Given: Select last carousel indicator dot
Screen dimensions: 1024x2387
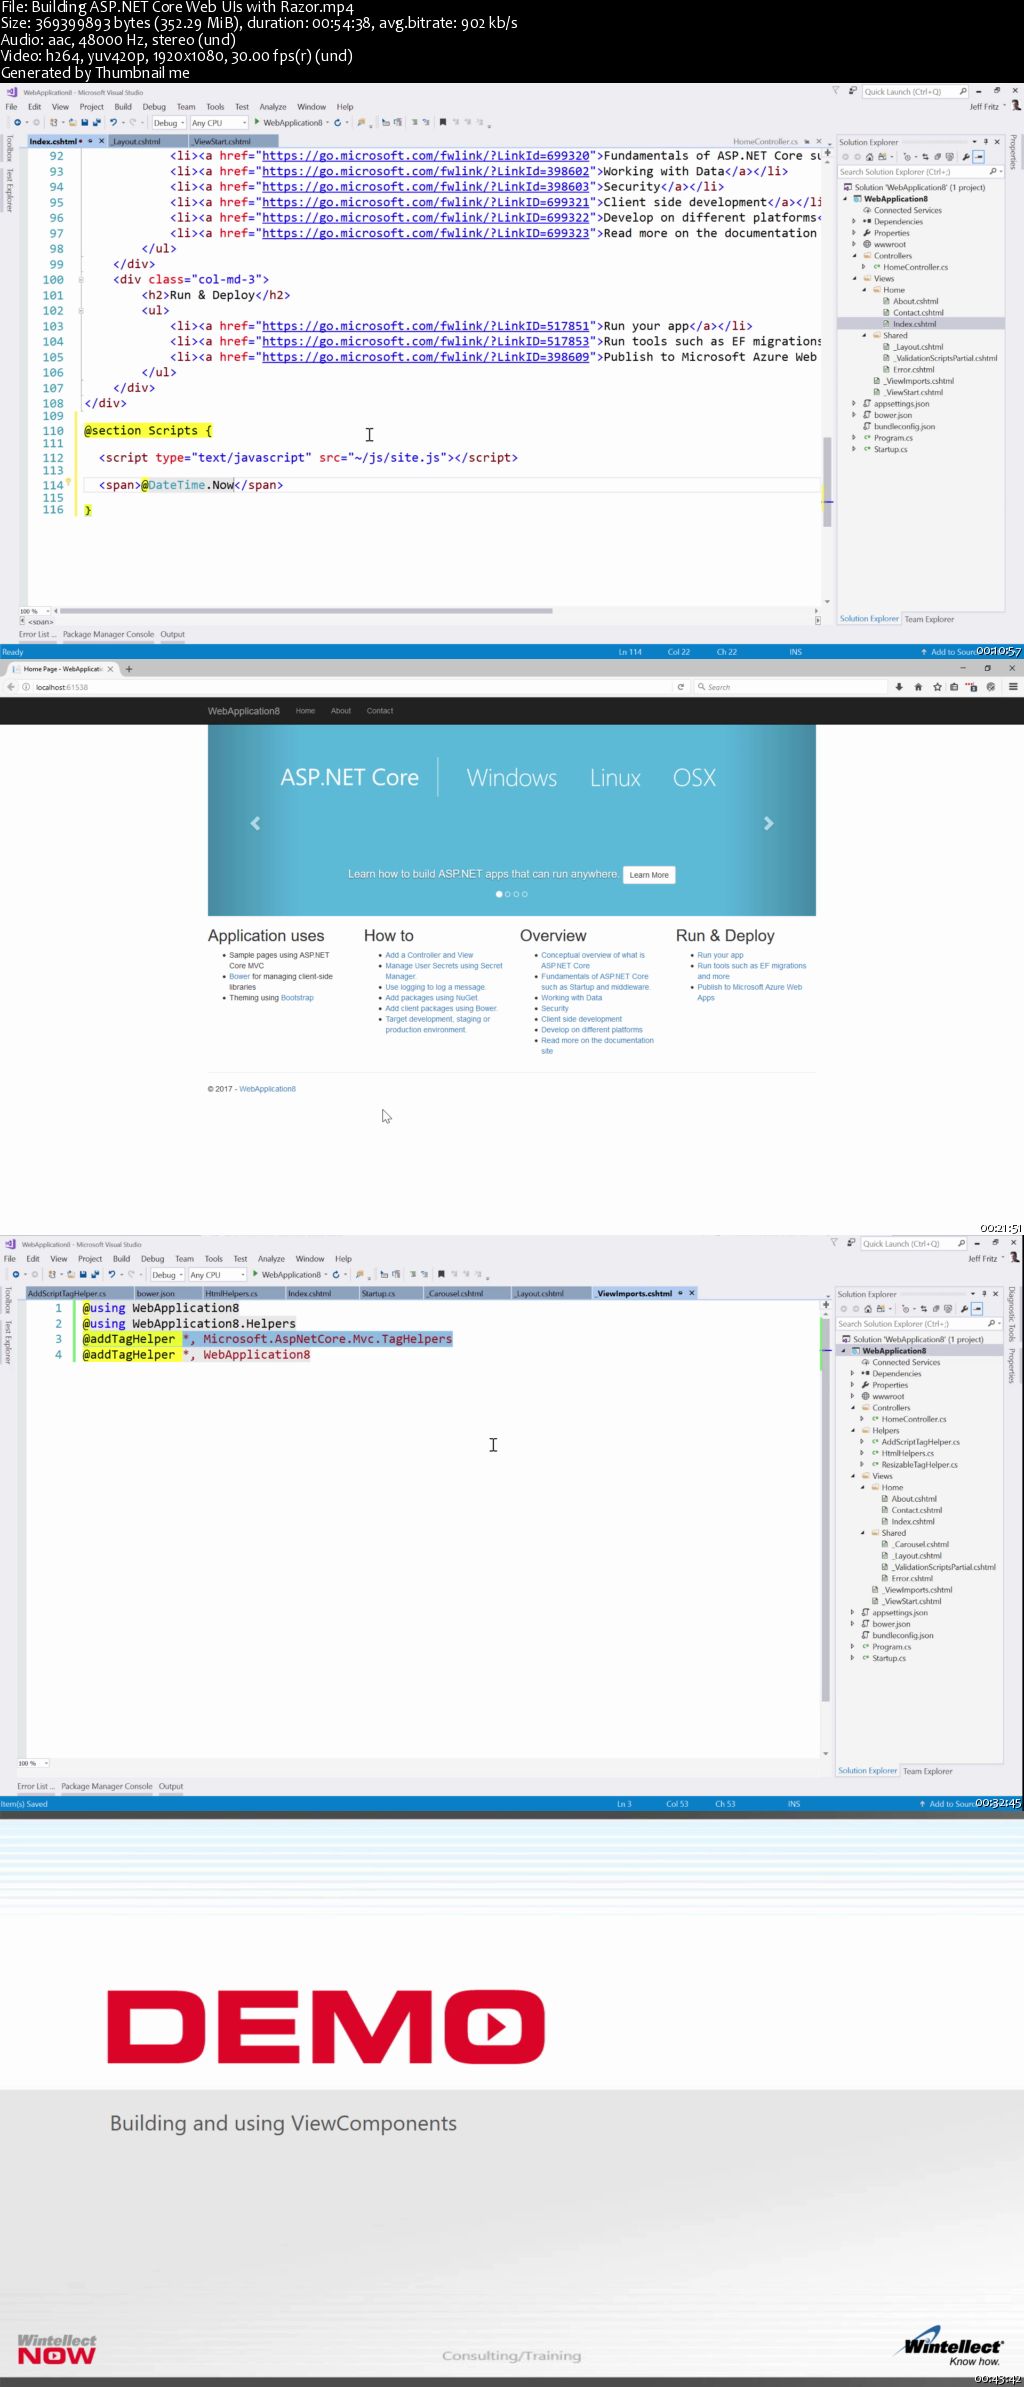Looking at the screenshot, I should point(524,894).
